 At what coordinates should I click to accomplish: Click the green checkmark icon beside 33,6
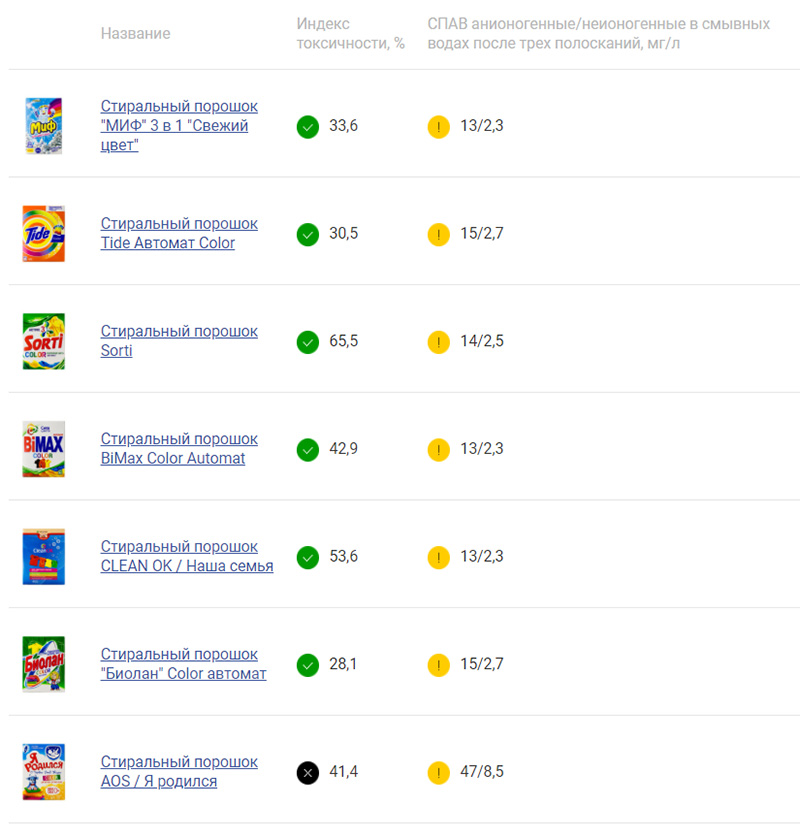tap(307, 127)
